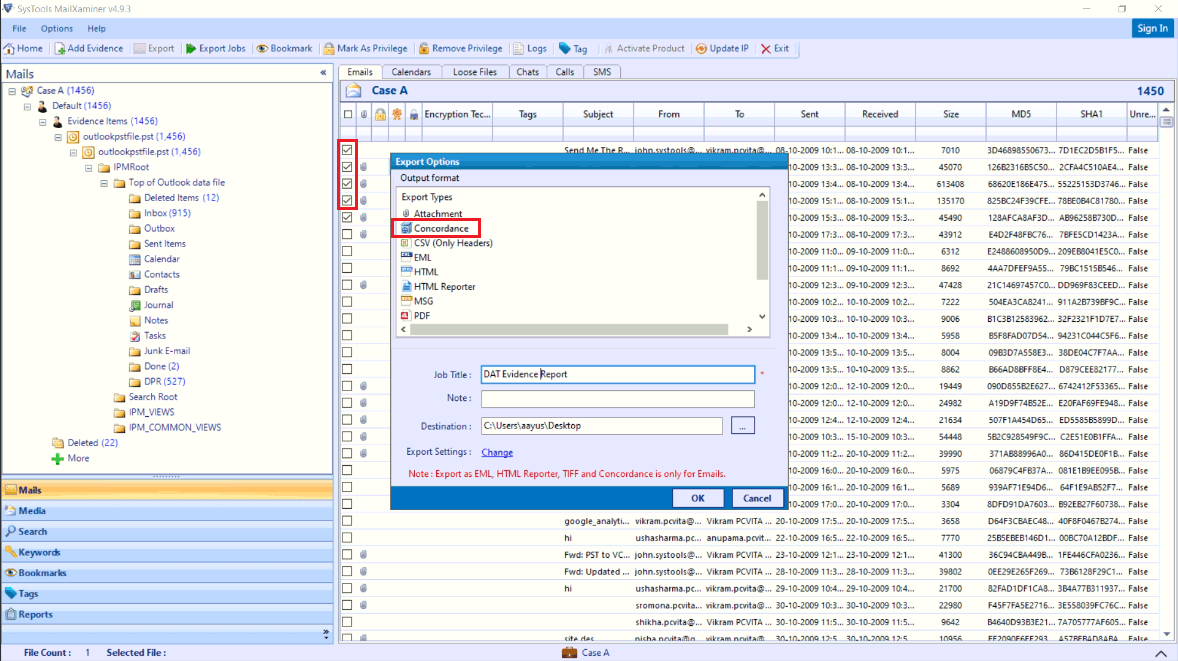Collapse the Evidence Items tree node
This screenshot has height=661, width=1178.
42,120
